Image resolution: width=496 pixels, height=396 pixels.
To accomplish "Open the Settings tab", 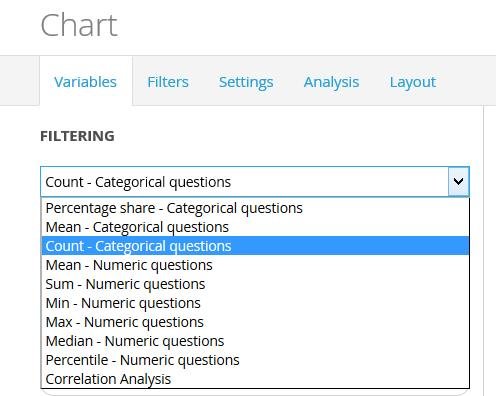I will click(246, 82).
